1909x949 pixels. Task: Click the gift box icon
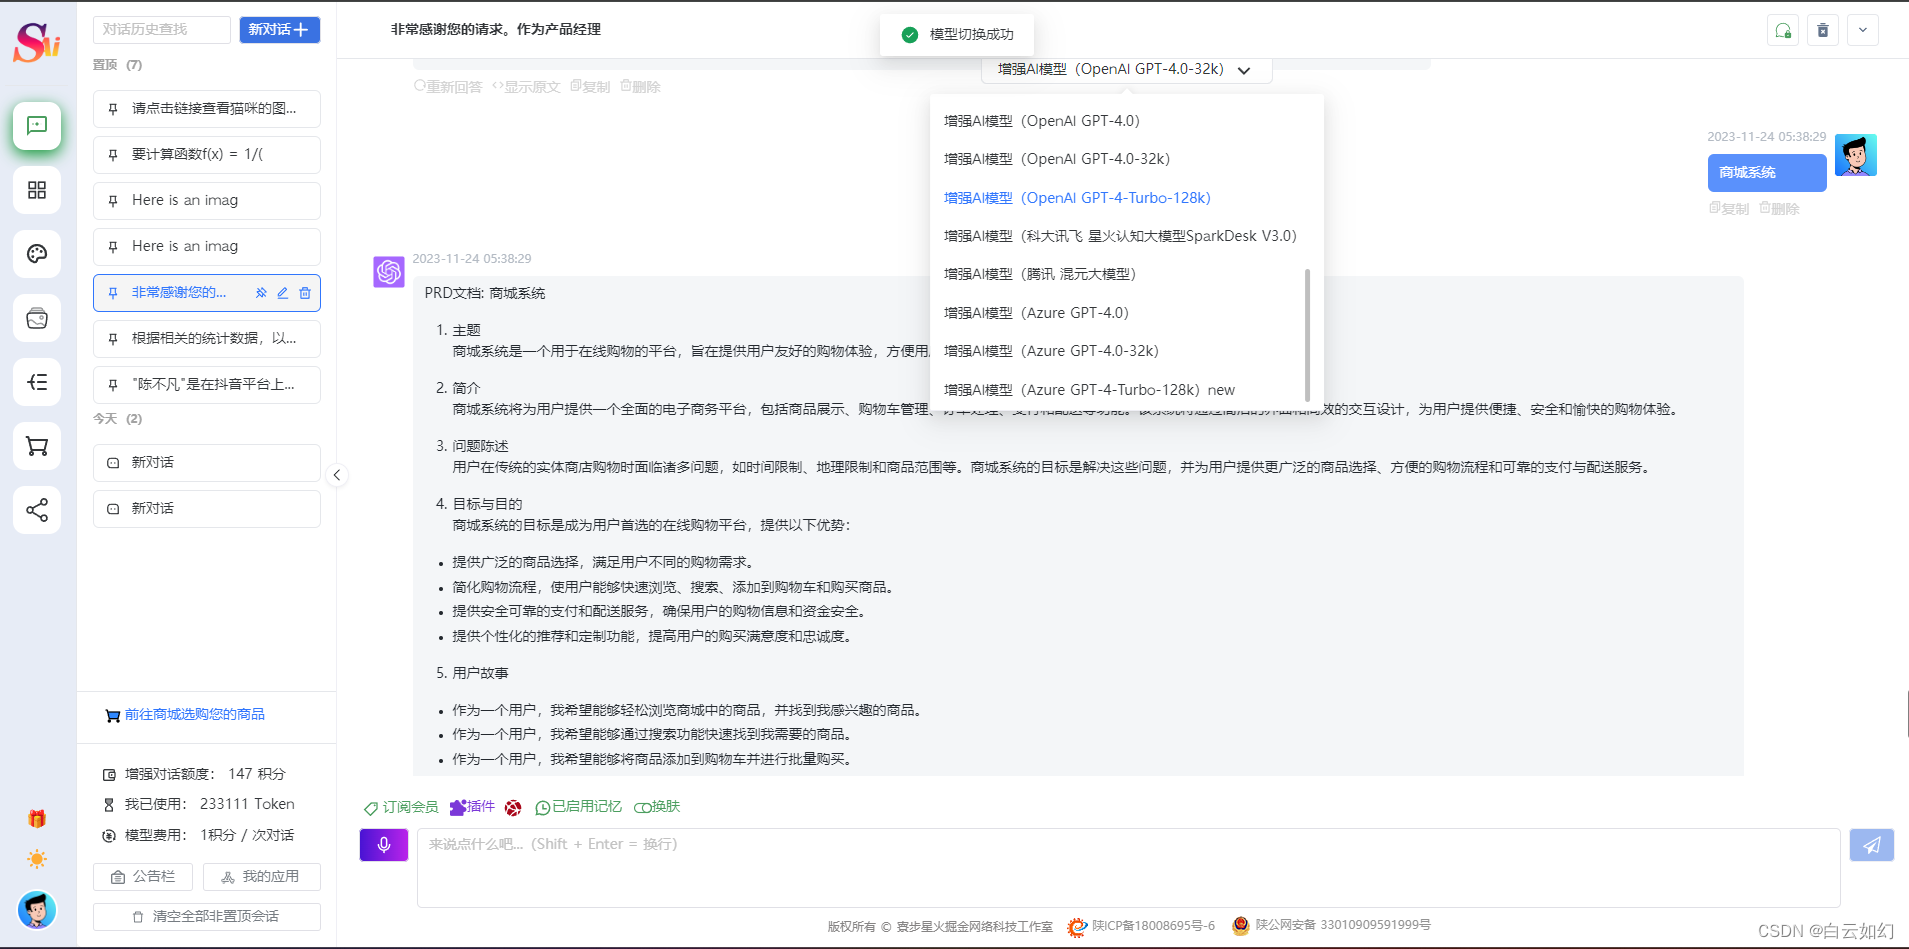37,819
